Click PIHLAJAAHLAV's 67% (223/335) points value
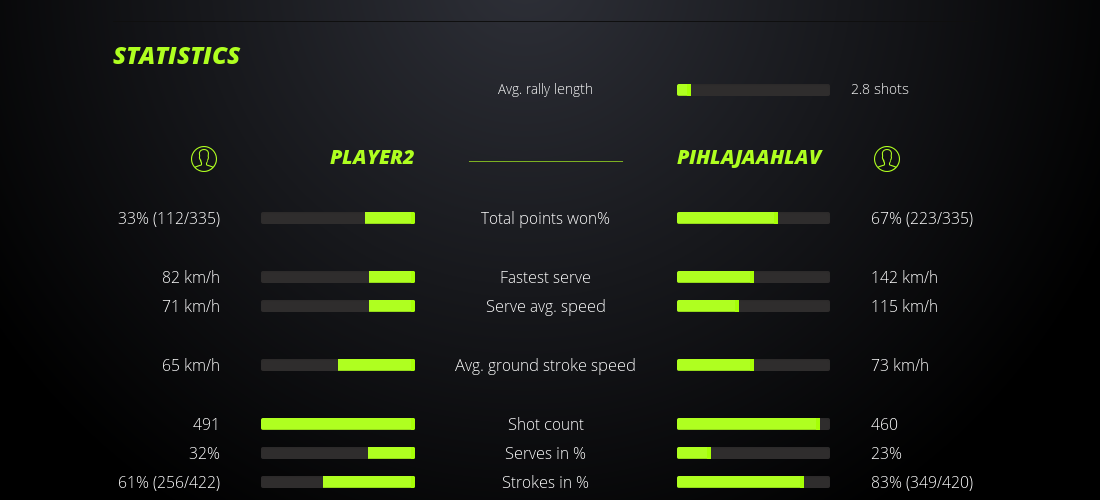This screenshot has height=500, width=1100. 921,218
